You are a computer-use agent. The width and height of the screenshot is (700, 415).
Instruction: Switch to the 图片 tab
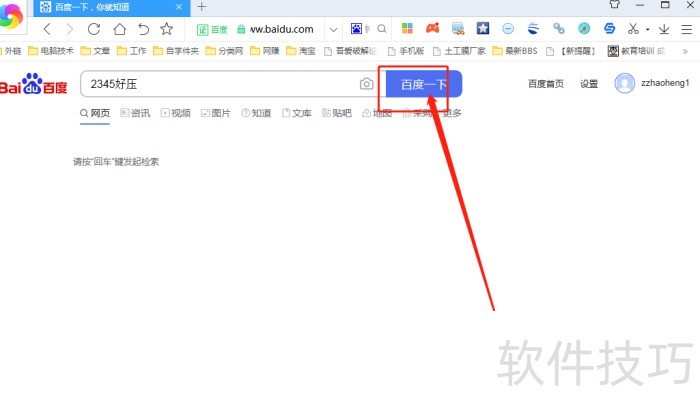[216, 113]
